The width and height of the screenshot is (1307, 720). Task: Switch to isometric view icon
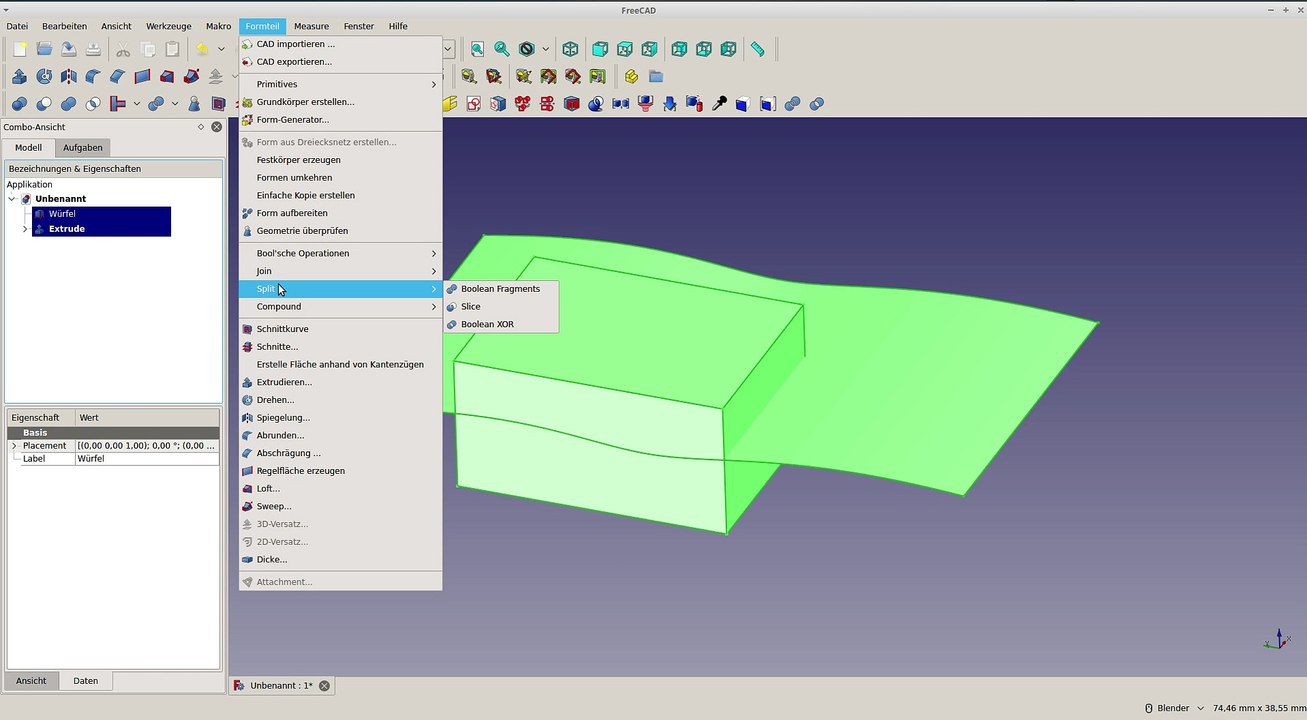pos(570,49)
